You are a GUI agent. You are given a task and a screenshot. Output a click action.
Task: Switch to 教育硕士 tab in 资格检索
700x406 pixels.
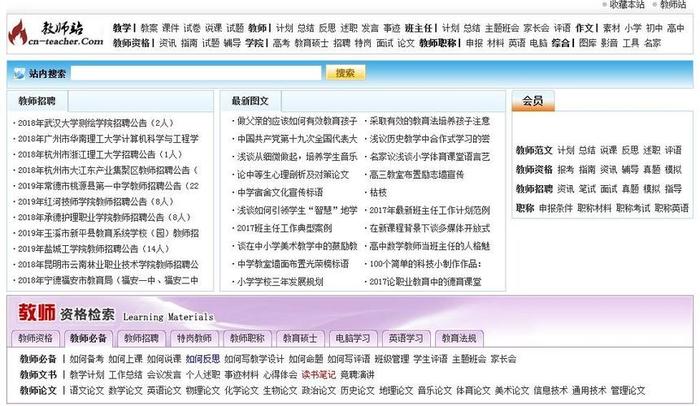click(300, 339)
